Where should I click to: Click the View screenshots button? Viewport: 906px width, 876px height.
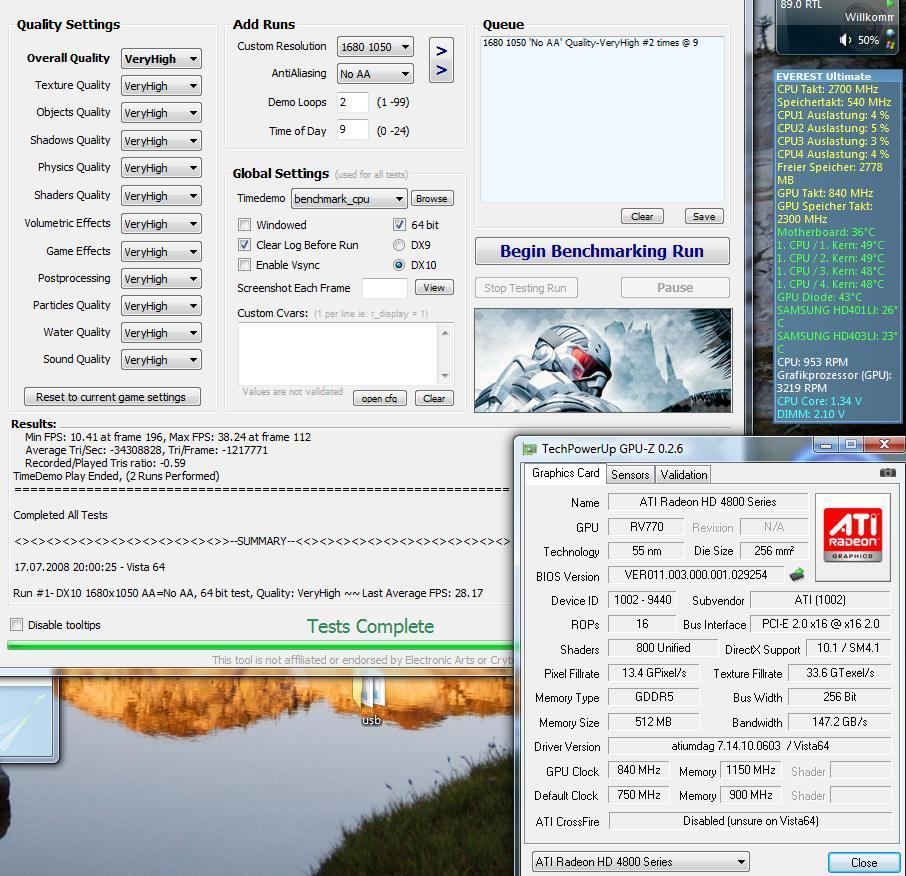click(x=434, y=287)
